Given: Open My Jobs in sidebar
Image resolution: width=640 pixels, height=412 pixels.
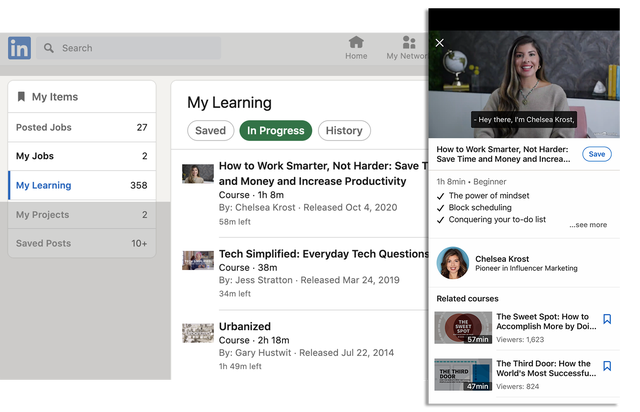Looking at the screenshot, I should [82, 156].
